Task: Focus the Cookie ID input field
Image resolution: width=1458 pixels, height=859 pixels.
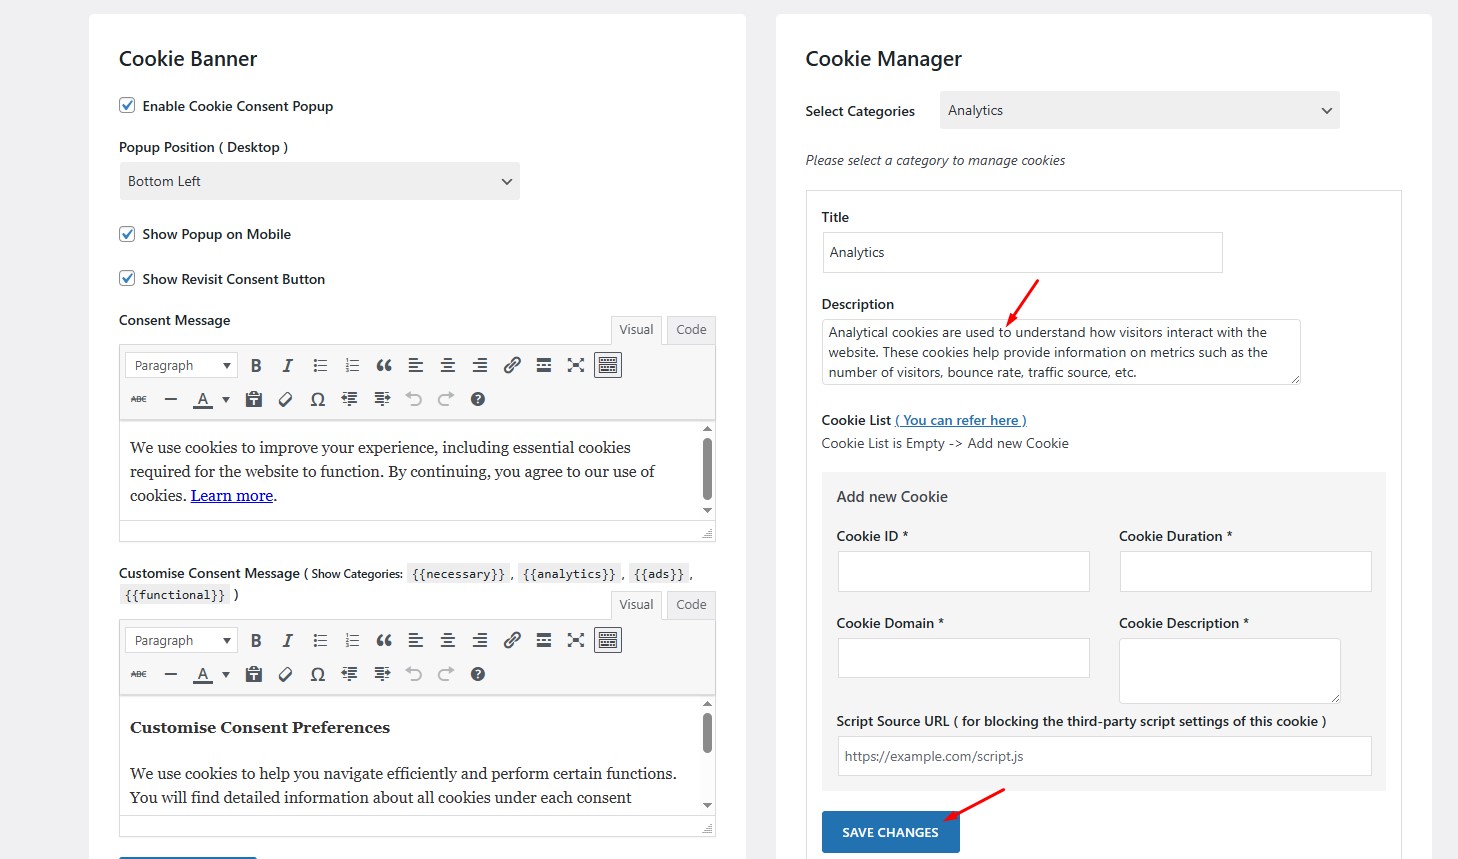Action: [963, 571]
